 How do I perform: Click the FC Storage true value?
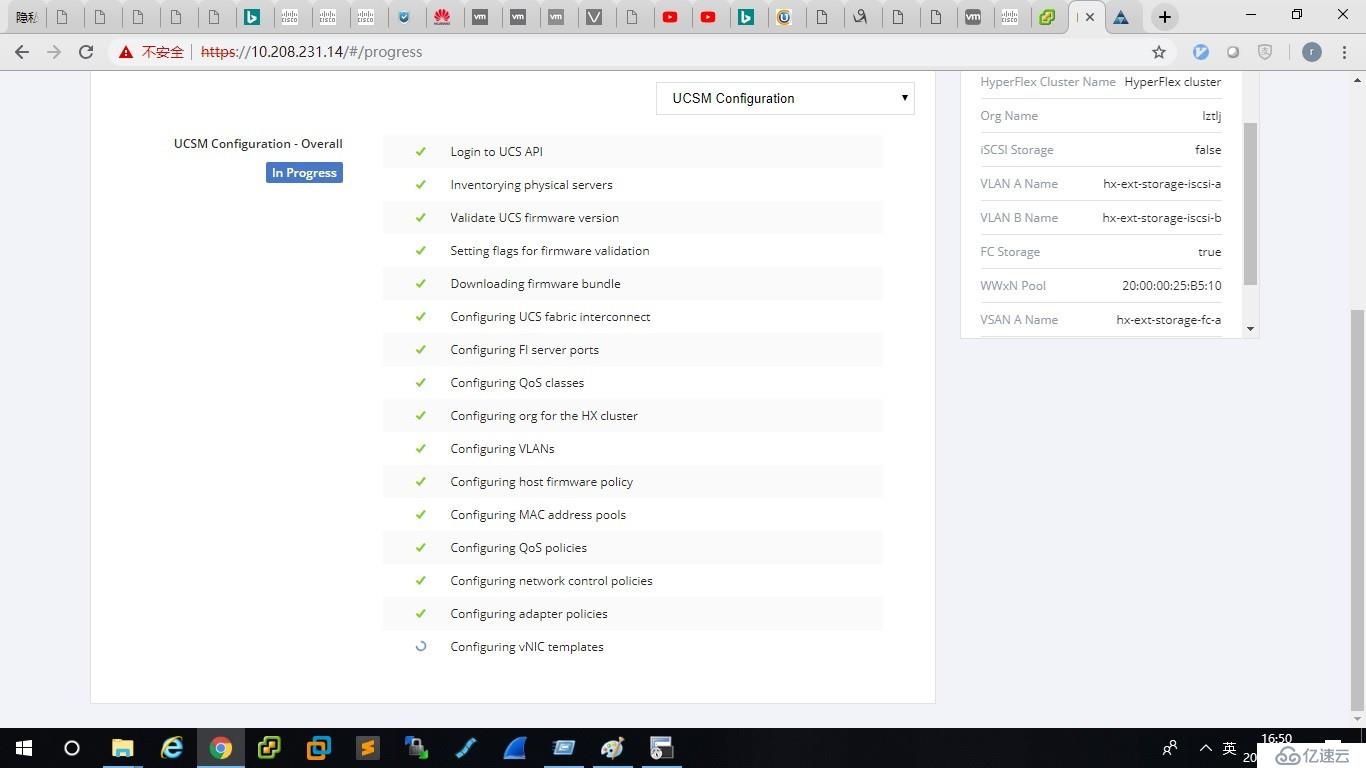[1210, 252]
